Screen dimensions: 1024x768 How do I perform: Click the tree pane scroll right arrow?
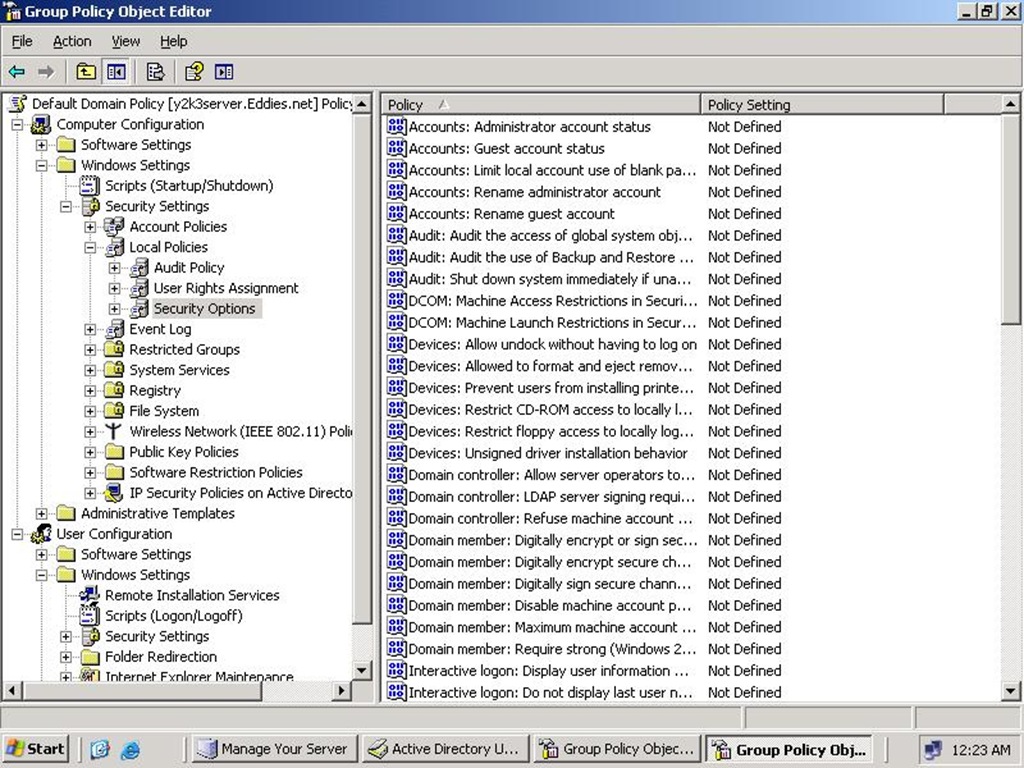(341, 690)
